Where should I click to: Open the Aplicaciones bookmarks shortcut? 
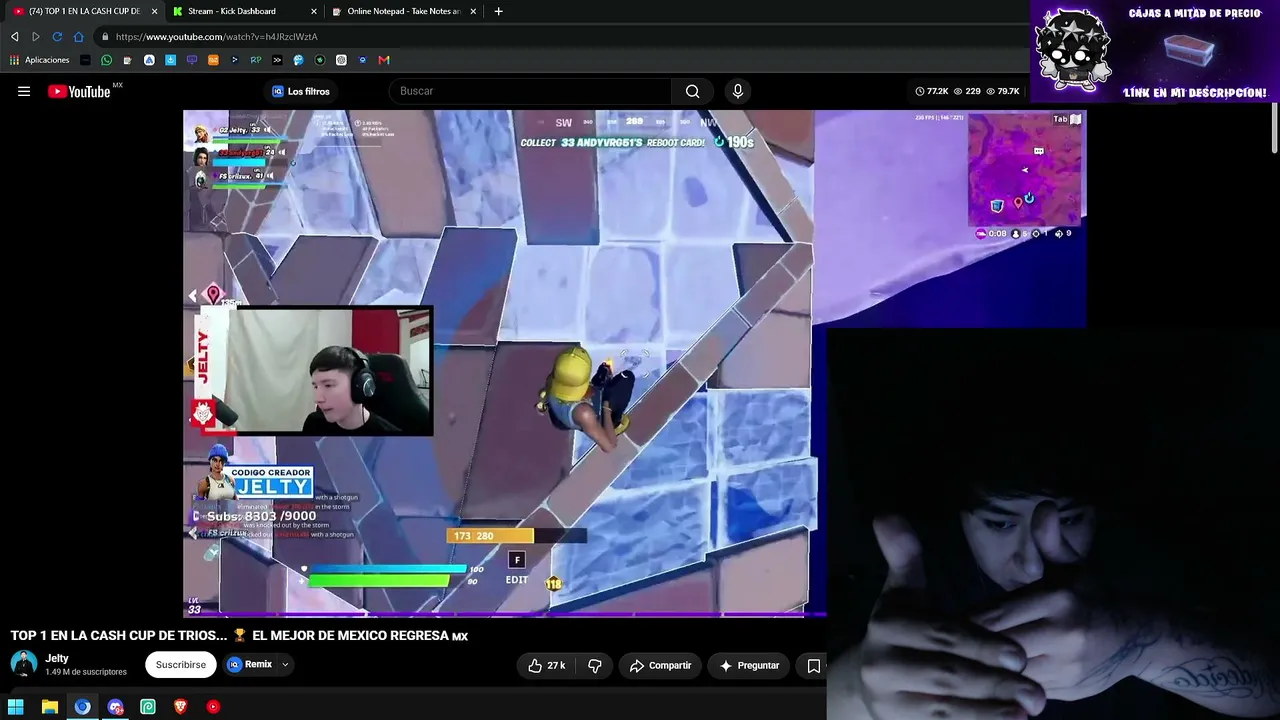[40, 60]
